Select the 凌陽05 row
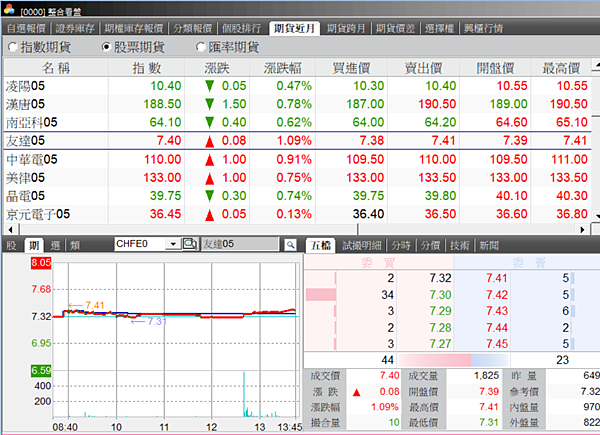600x435 pixels. (297, 86)
